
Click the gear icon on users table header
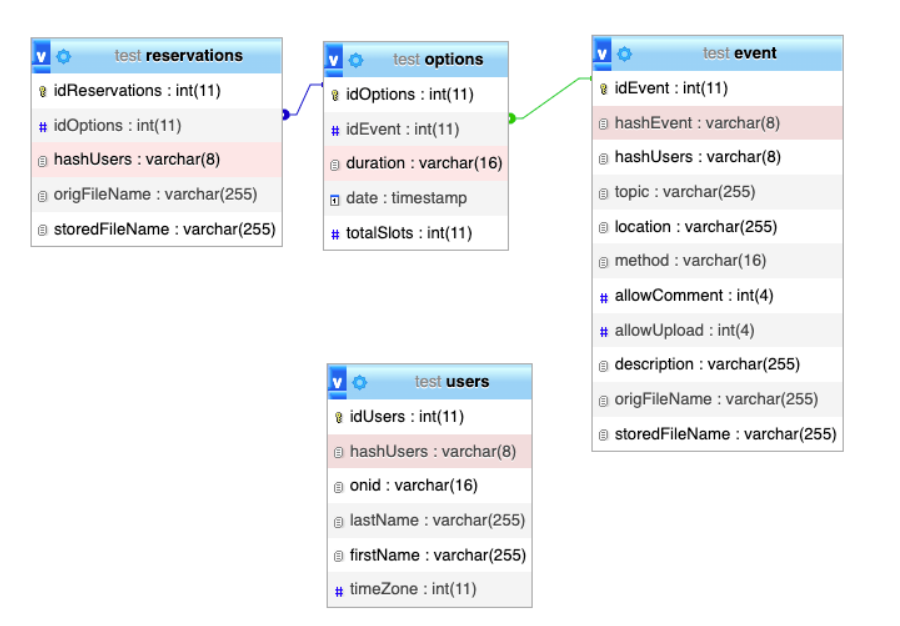tap(360, 382)
